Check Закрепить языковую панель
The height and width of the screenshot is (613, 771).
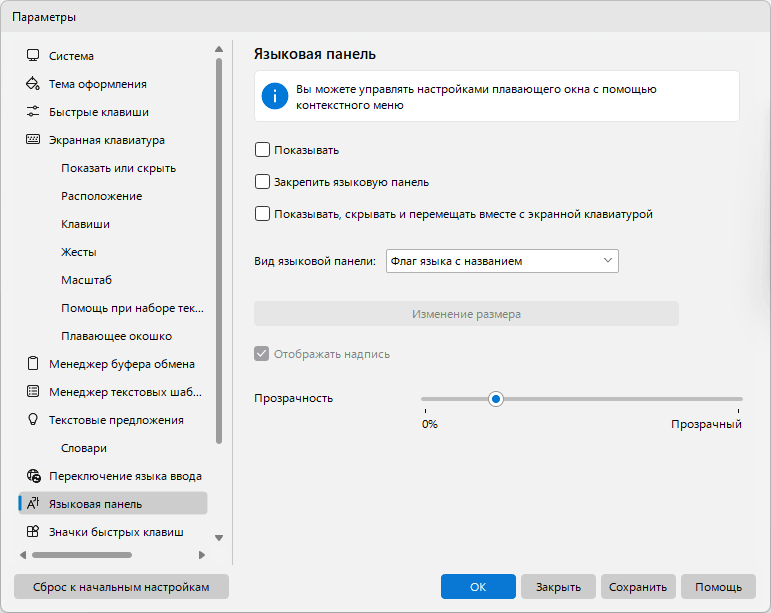point(263,182)
